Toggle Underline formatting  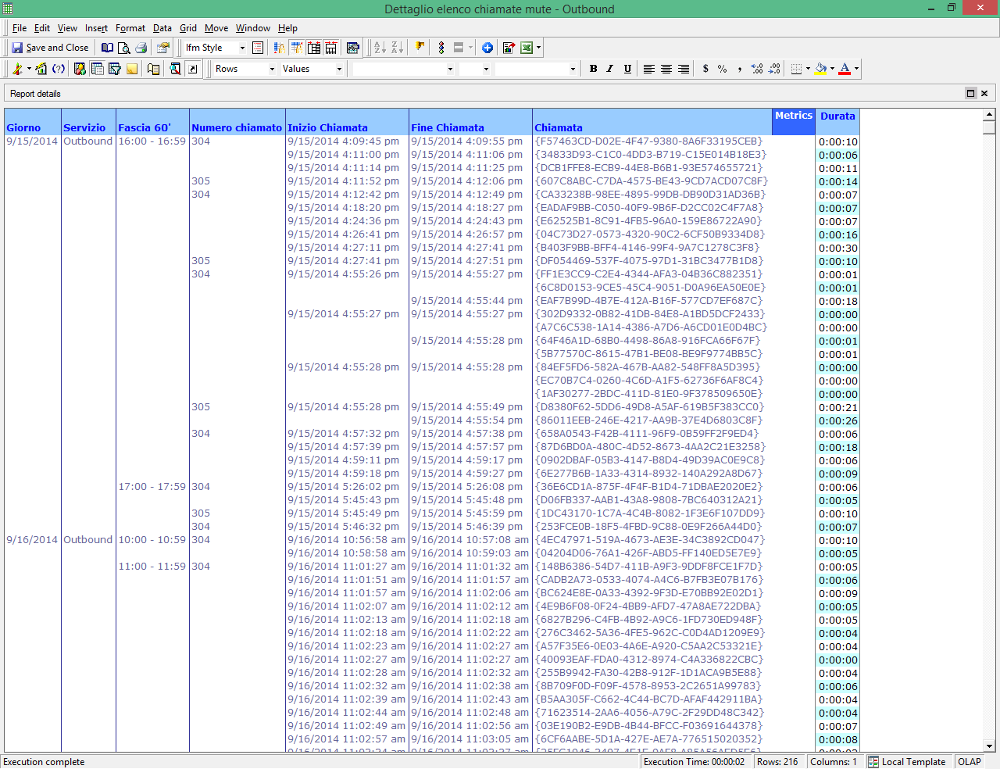click(628, 69)
